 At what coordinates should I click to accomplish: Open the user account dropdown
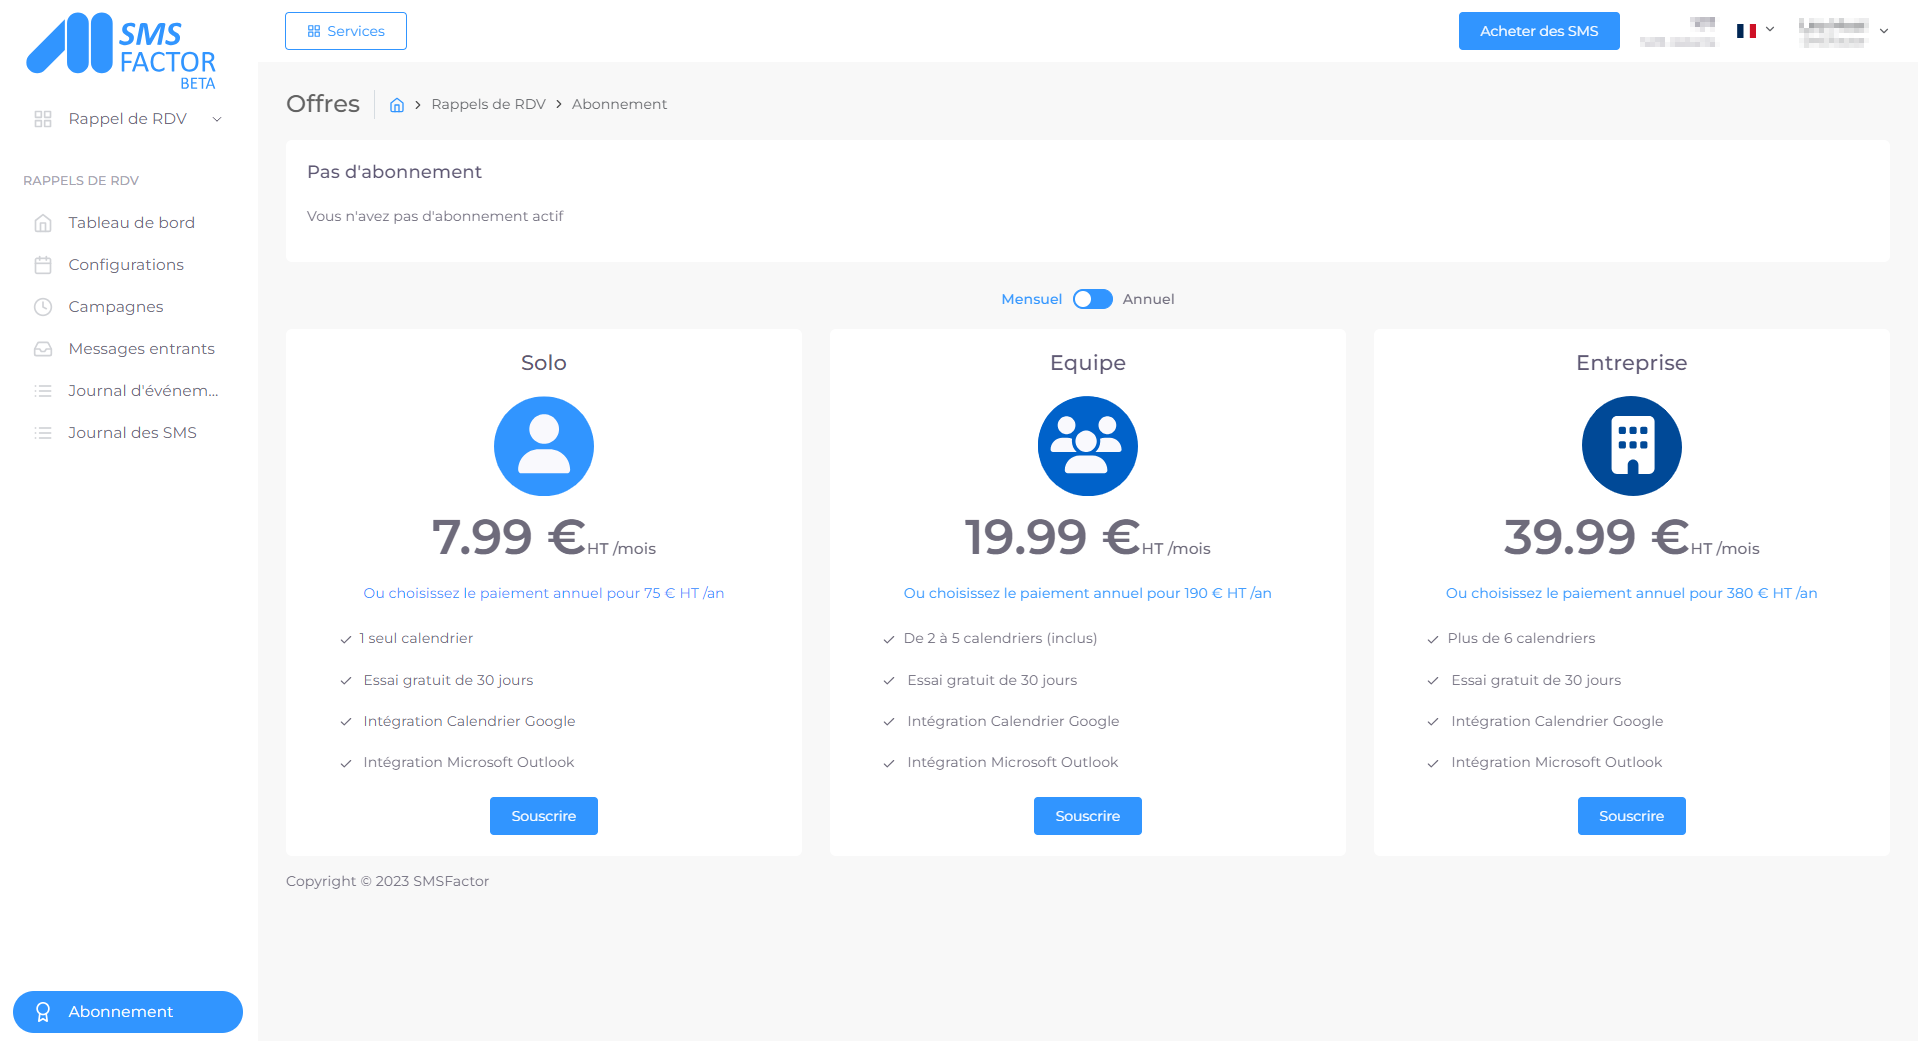point(1843,31)
